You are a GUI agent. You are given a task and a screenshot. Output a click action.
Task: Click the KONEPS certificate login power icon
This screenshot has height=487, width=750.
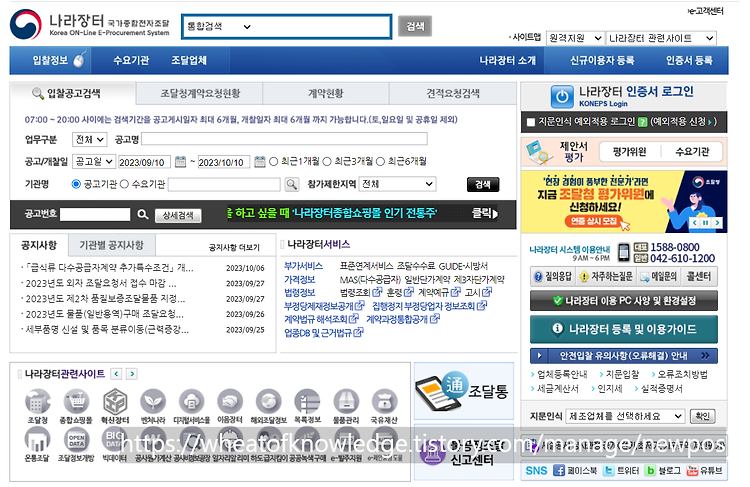[x=562, y=97]
